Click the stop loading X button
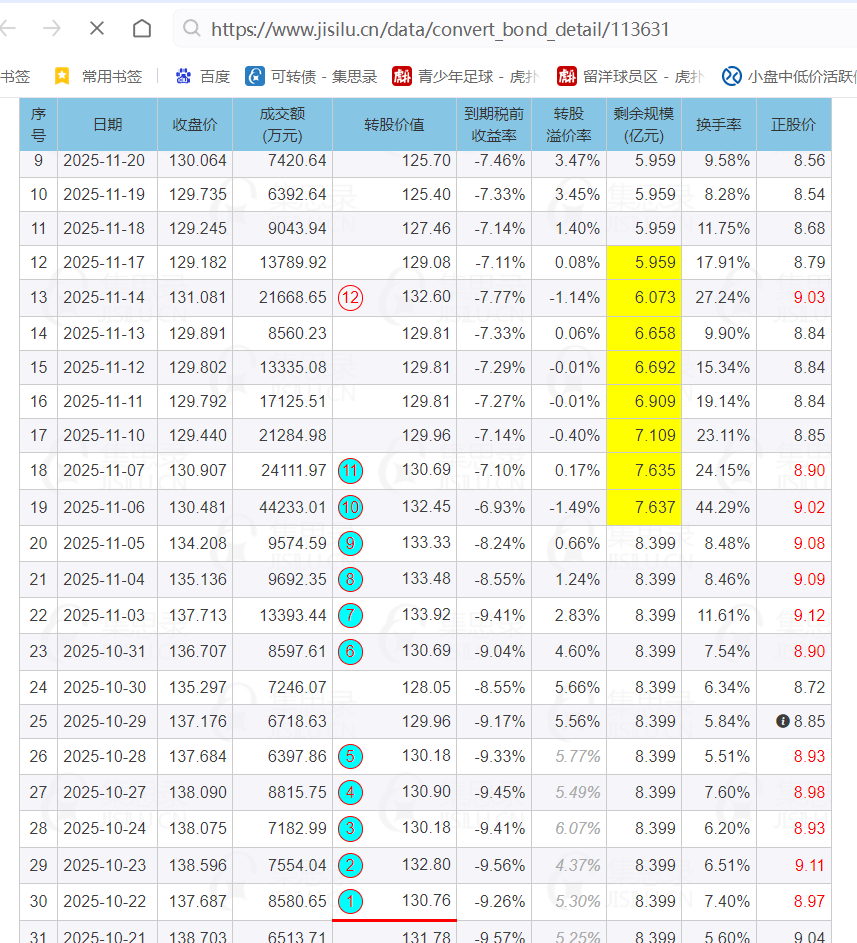The width and height of the screenshot is (857, 943). pos(97,29)
